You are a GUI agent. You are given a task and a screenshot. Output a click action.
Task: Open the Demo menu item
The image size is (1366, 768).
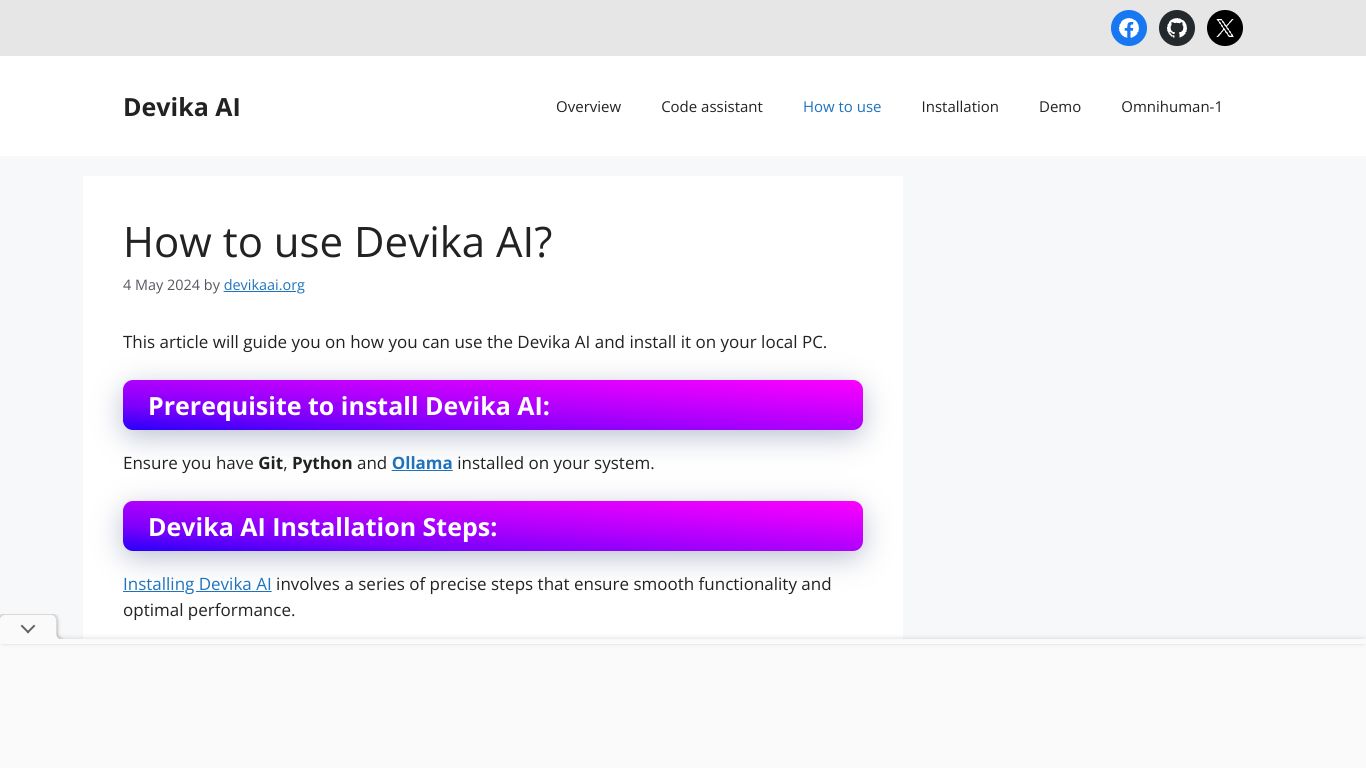(1060, 107)
